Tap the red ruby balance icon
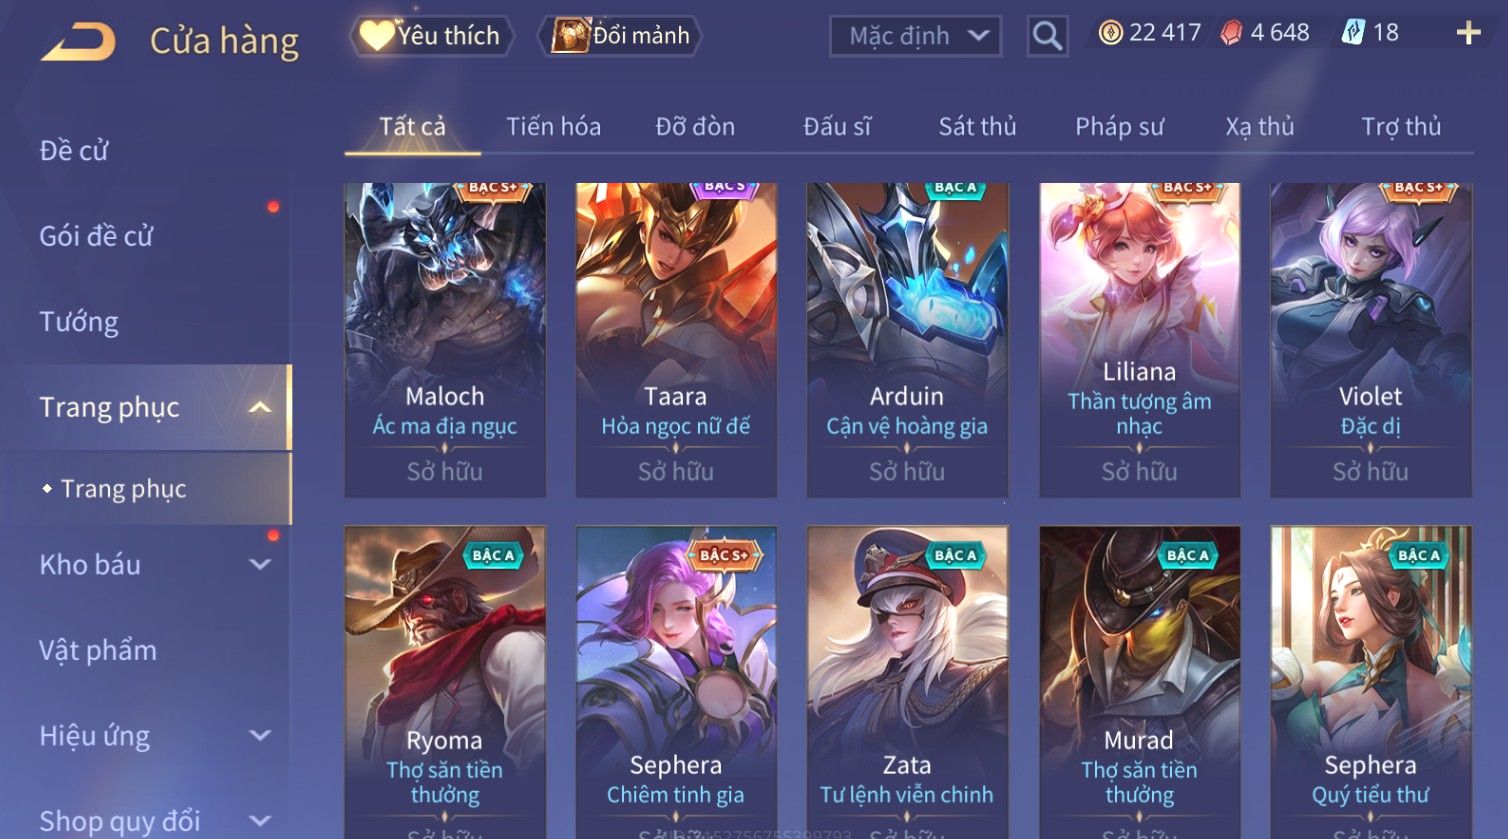The width and height of the screenshot is (1508, 839). (1231, 33)
